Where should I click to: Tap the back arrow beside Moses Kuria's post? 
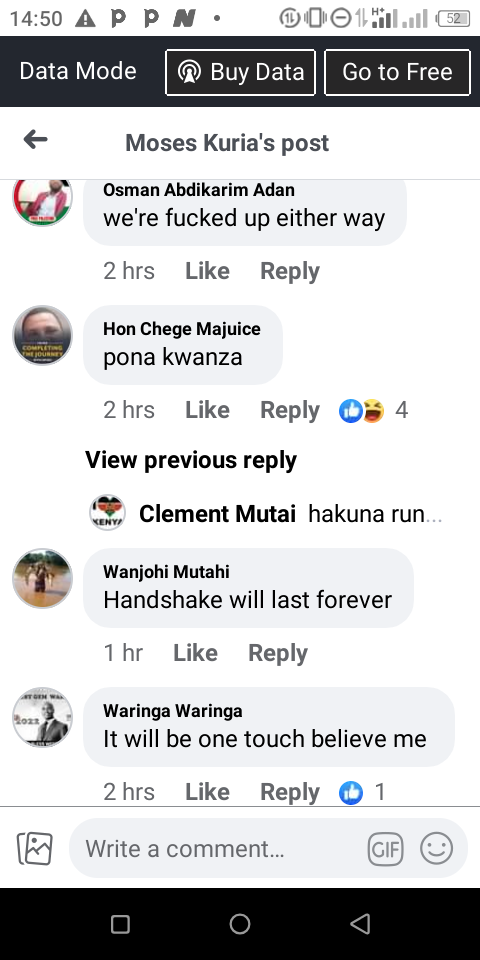(x=36, y=140)
